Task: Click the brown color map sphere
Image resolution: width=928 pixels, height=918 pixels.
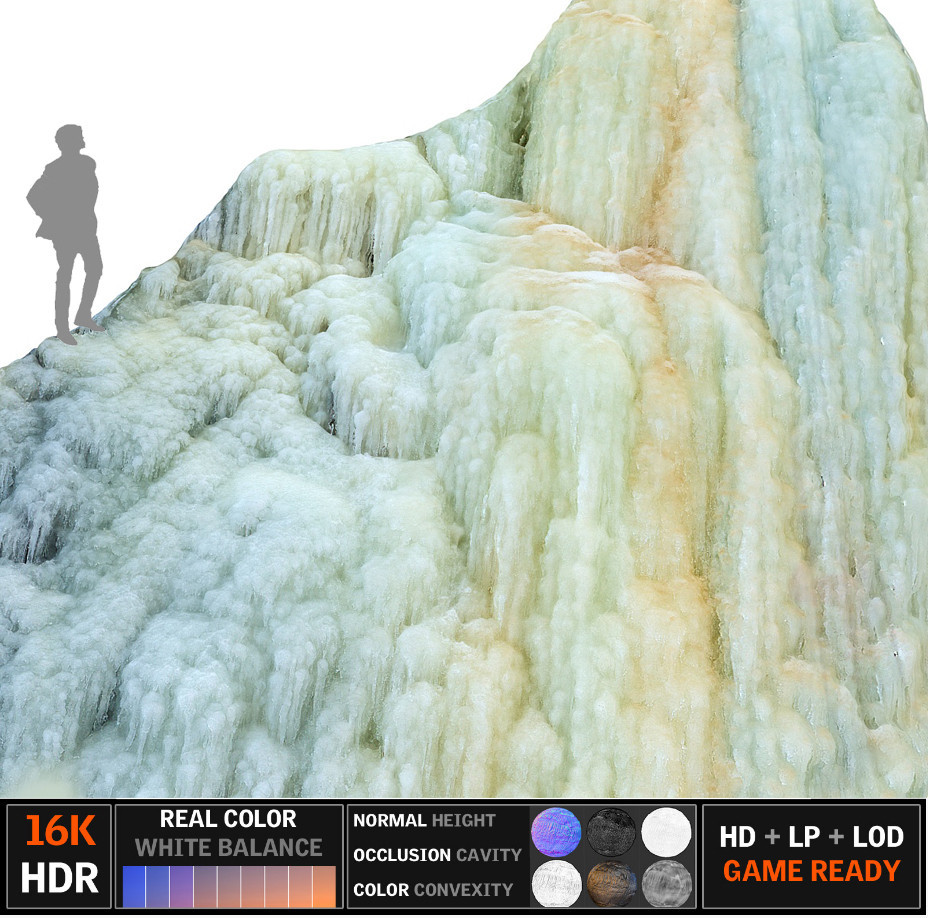Action: pos(611,883)
